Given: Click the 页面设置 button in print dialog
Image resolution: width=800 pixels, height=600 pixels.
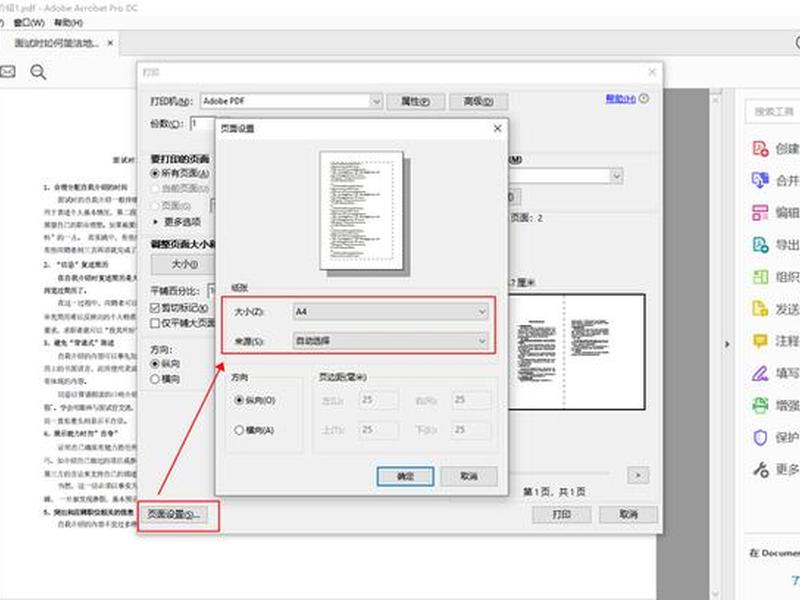Looking at the screenshot, I should 173,514.
